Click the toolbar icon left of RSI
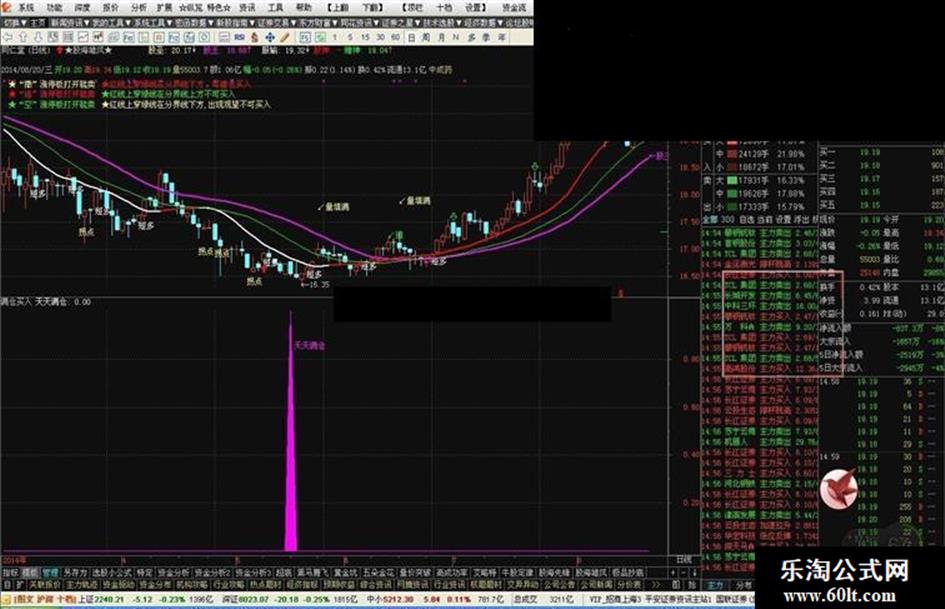945x609 pixels. (224, 37)
